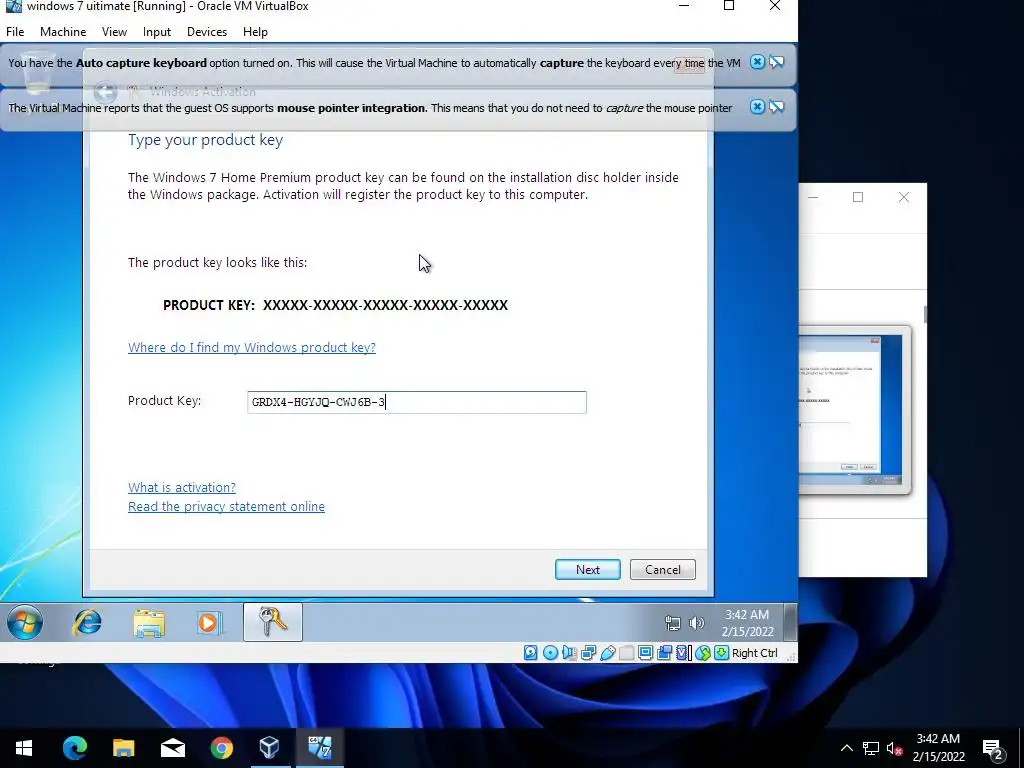Screen dimensions: 1024x768
Task: Maximize the background VirtualBox Manager window
Action: pyautogui.click(x=858, y=197)
